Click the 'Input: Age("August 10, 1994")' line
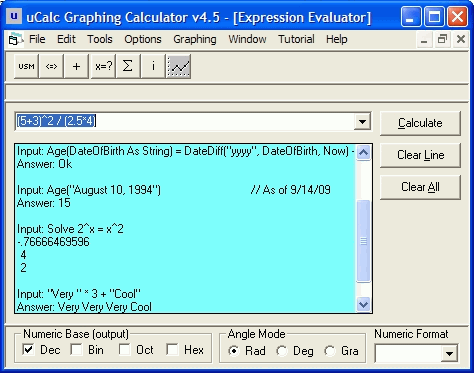The height and width of the screenshot is (373, 474). (x=89, y=190)
